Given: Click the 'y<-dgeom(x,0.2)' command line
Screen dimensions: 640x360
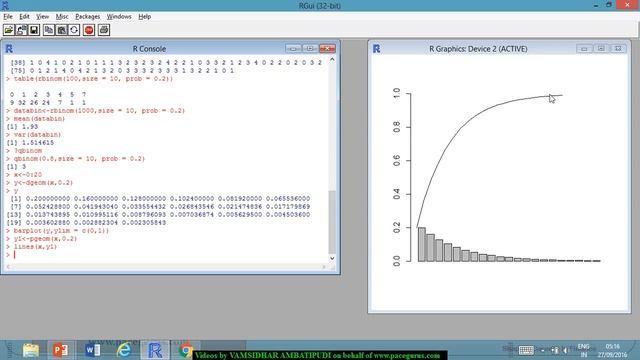Looking at the screenshot, I should click(x=43, y=182).
